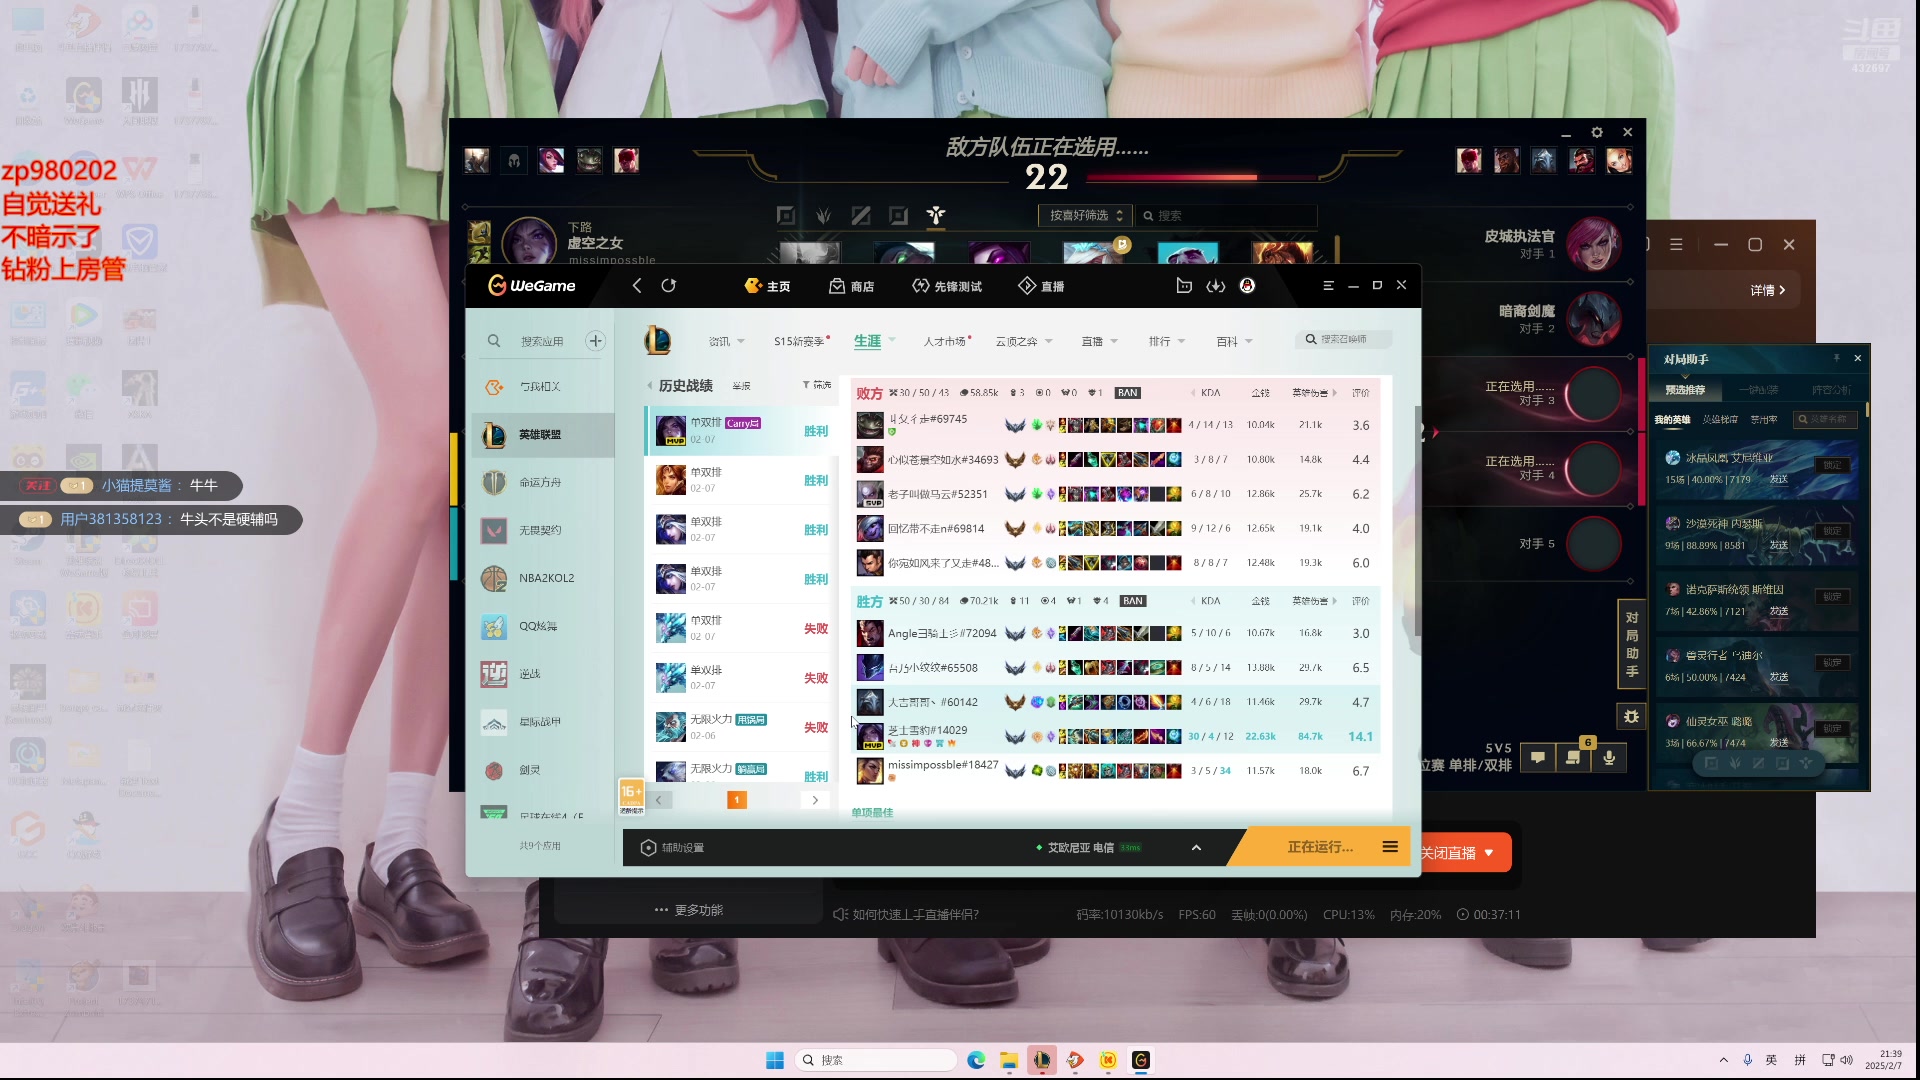Click the BAN tag on 败方 row
The width and height of the screenshot is (1920, 1080).
[1128, 393]
